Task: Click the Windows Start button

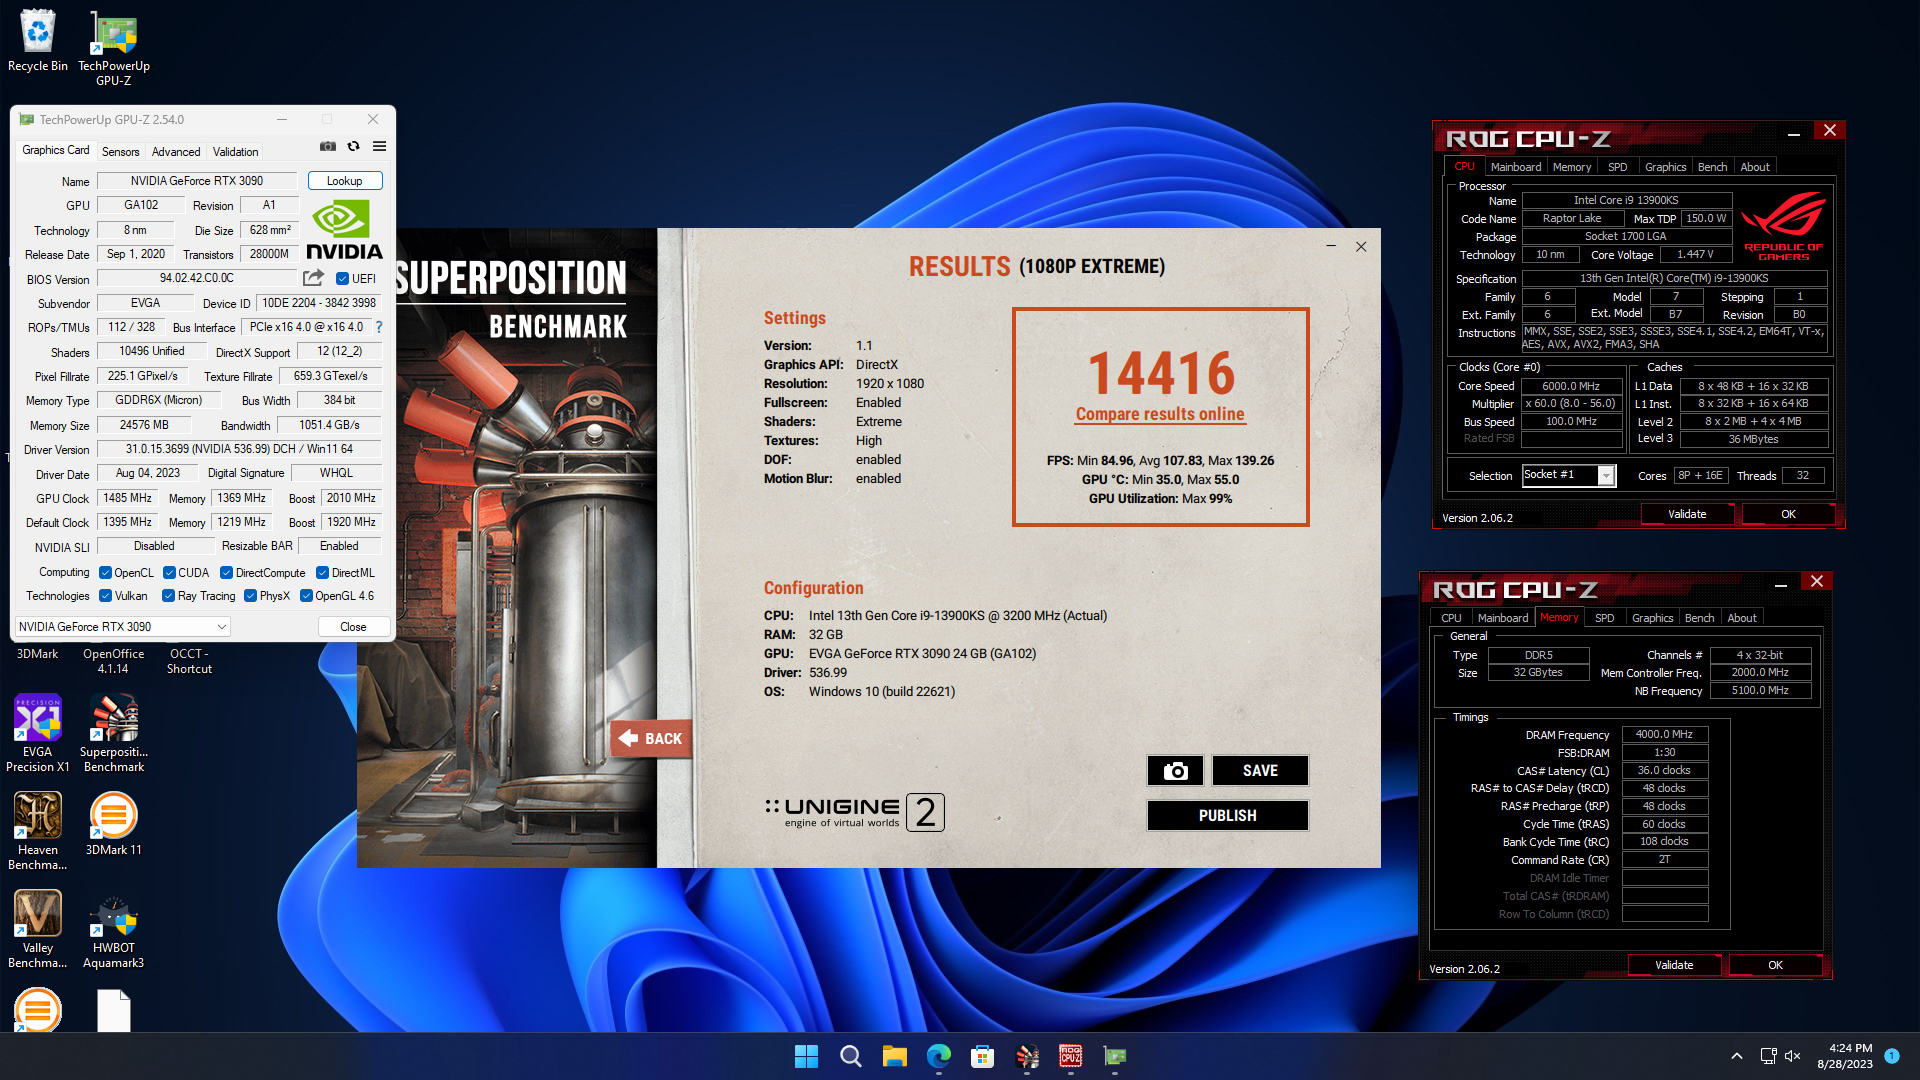Action: [806, 1056]
